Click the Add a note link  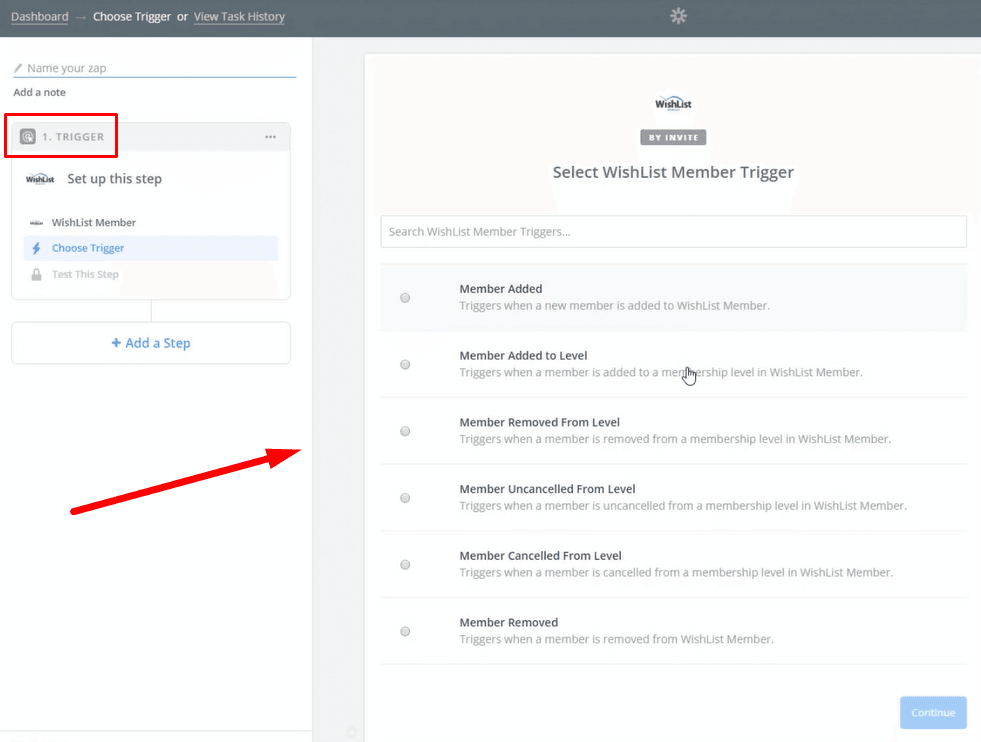(x=39, y=93)
